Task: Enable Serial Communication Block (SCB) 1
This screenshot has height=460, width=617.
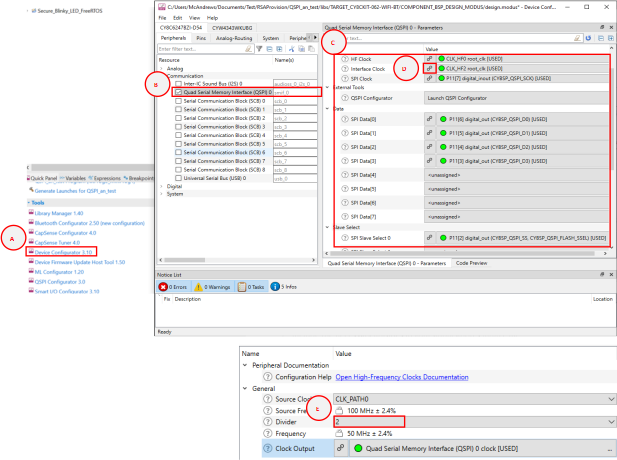Action: (178, 109)
